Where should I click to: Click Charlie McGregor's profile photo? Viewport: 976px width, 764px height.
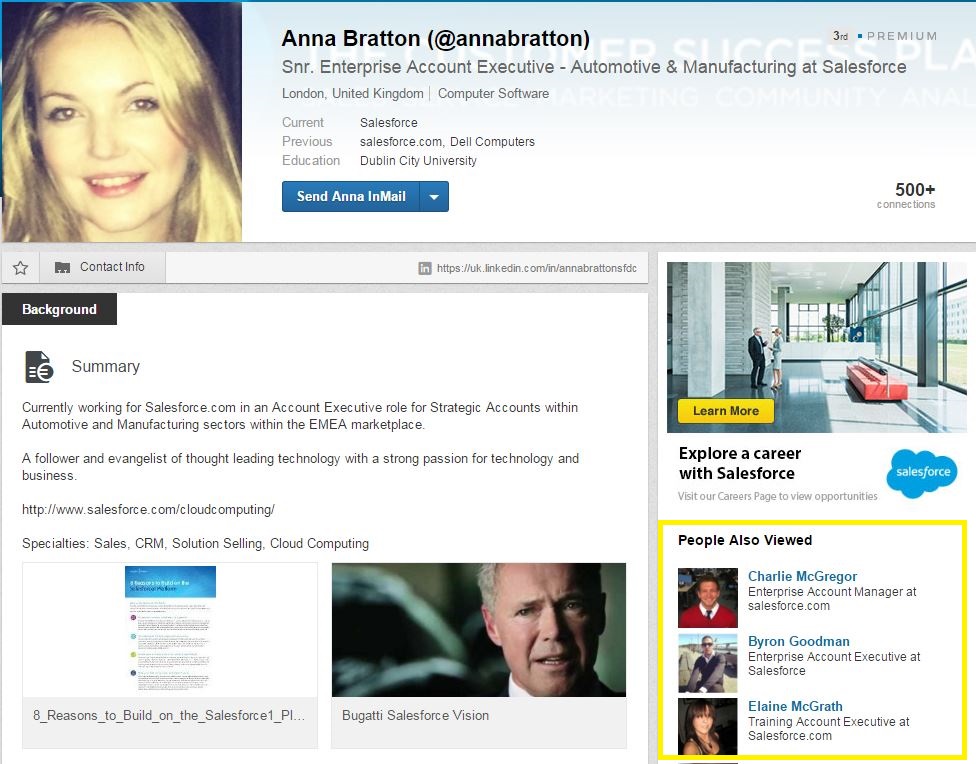pyautogui.click(x=708, y=598)
